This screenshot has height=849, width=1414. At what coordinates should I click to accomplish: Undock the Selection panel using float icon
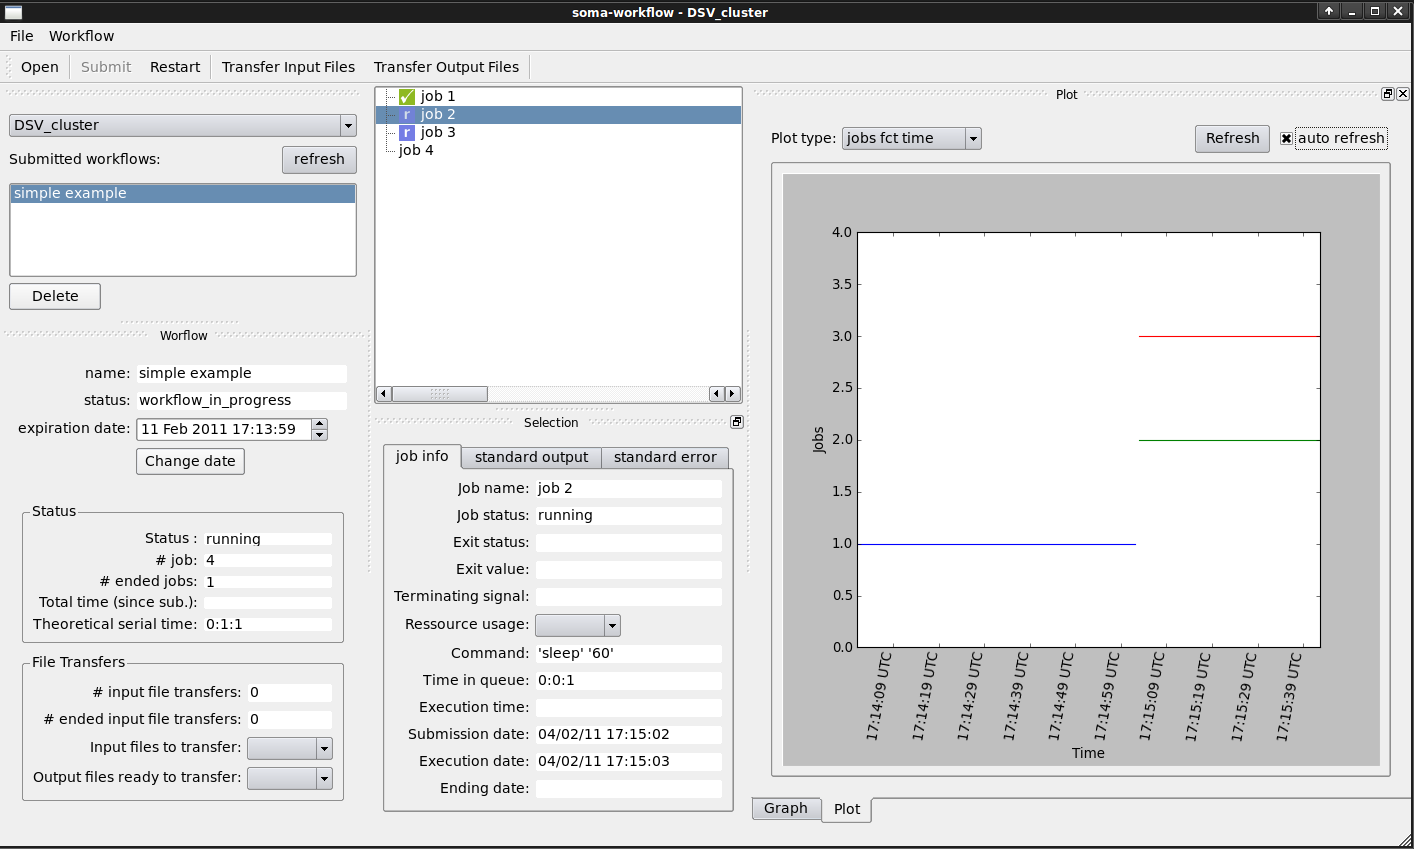point(737,422)
